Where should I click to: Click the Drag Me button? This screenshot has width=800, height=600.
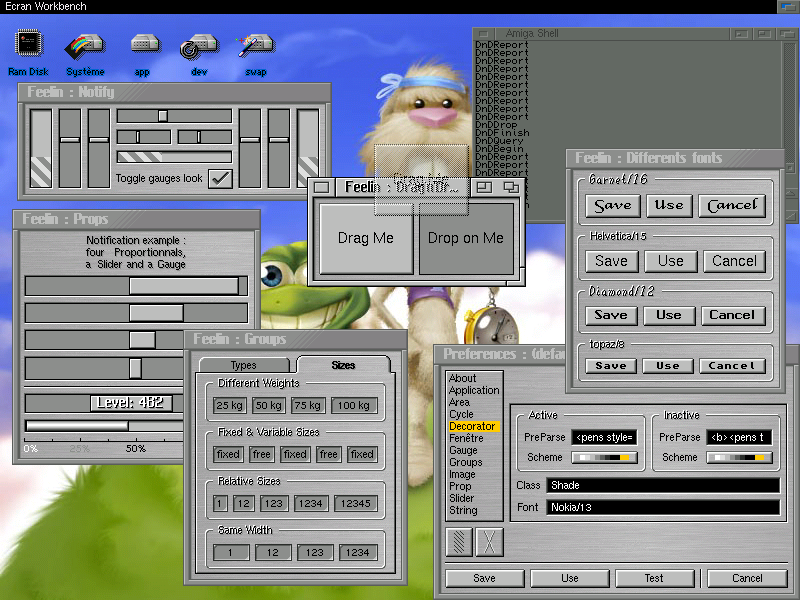(x=366, y=238)
